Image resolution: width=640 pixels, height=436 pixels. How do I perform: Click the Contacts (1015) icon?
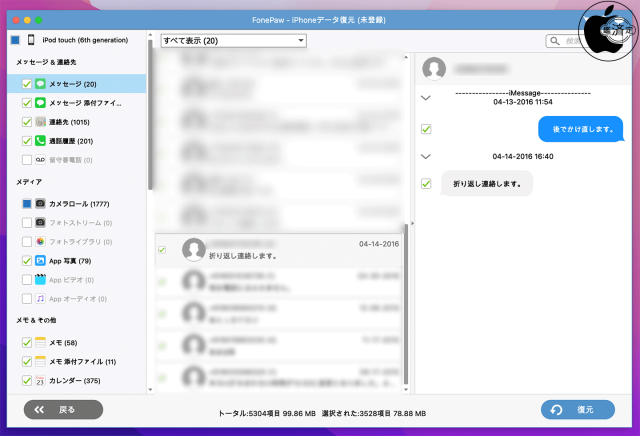pos(40,122)
